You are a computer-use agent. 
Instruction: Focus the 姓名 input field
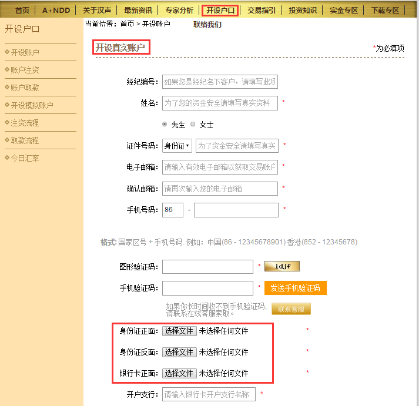220,103
